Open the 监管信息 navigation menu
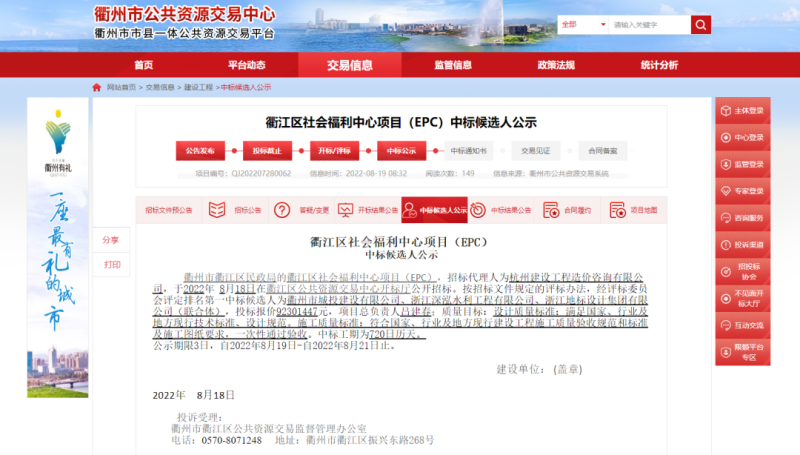Viewport: 800px width, 455px height. click(x=452, y=65)
